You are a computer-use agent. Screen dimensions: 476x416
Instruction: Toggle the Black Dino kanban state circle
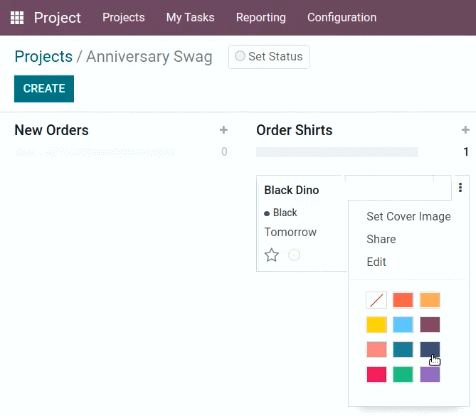click(294, 255)
